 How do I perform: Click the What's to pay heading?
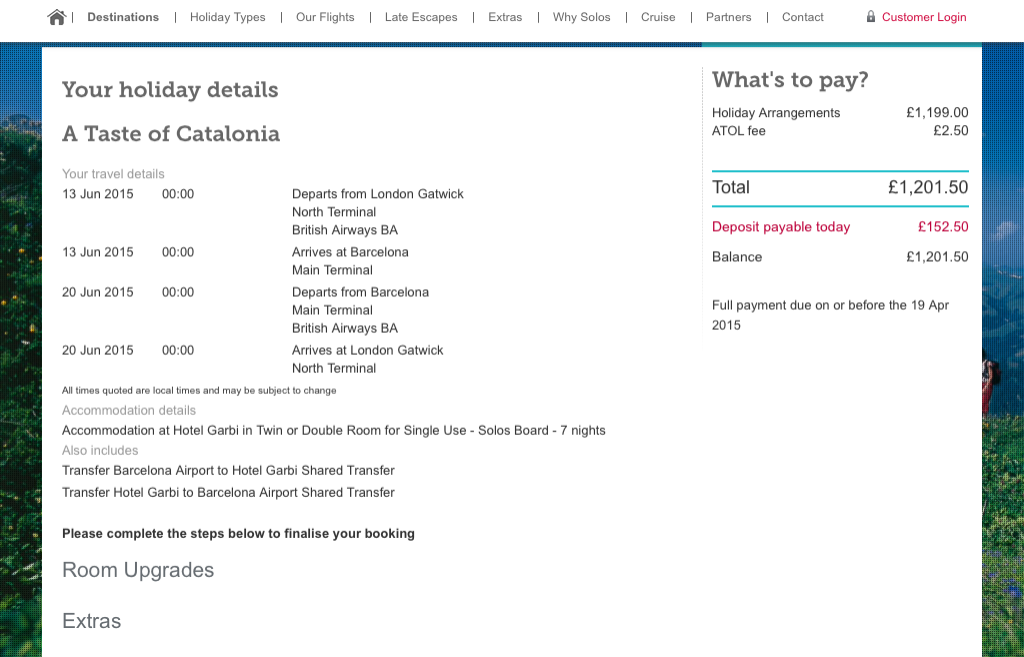(x=790, y=80)
